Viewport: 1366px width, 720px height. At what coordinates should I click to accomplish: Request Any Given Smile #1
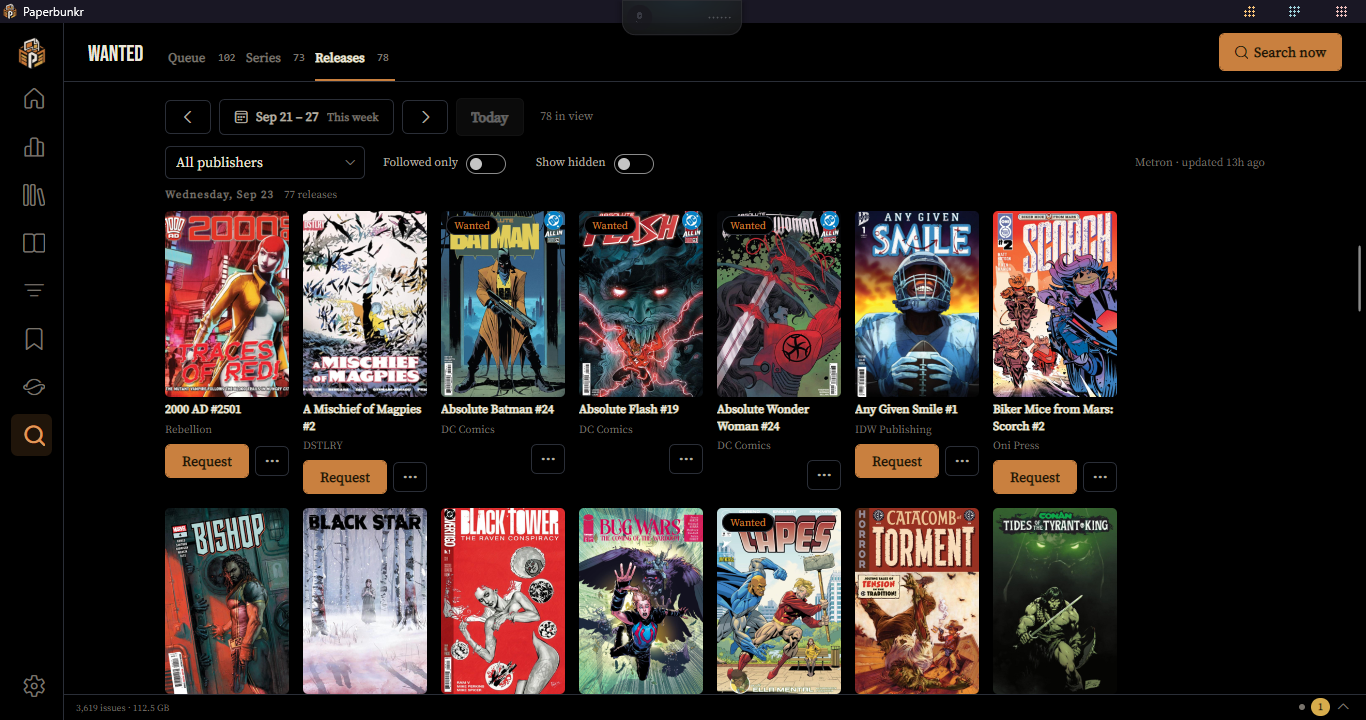tap(897, 461)
